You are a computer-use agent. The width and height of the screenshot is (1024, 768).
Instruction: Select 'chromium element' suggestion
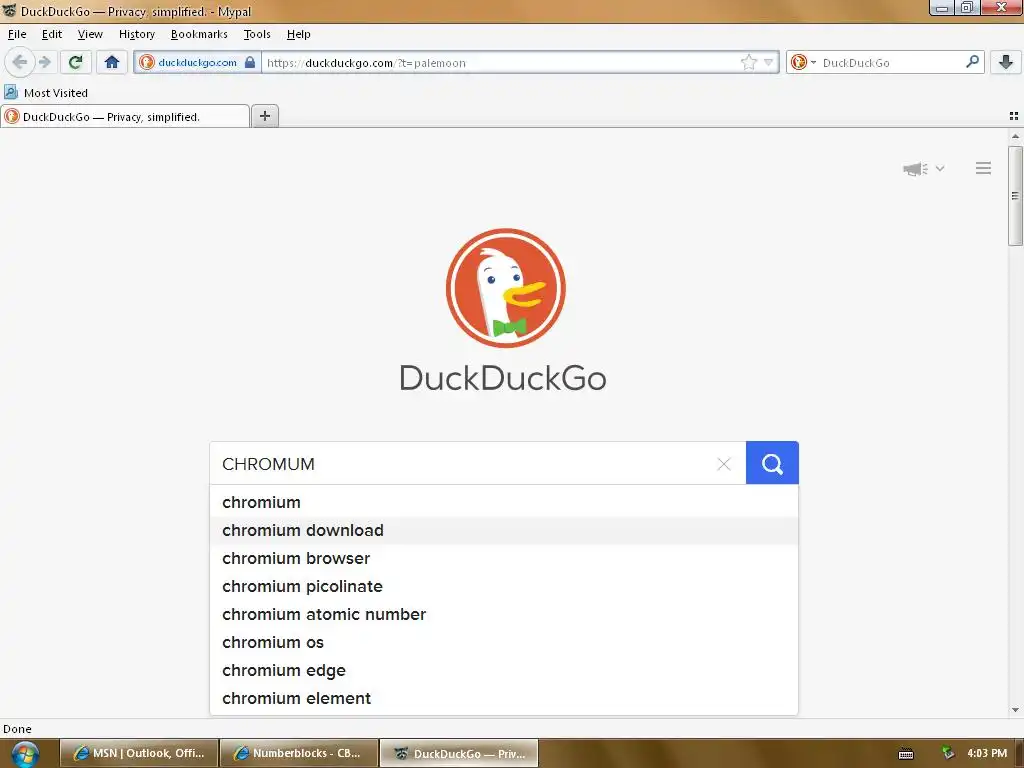[x=504, y=699]
